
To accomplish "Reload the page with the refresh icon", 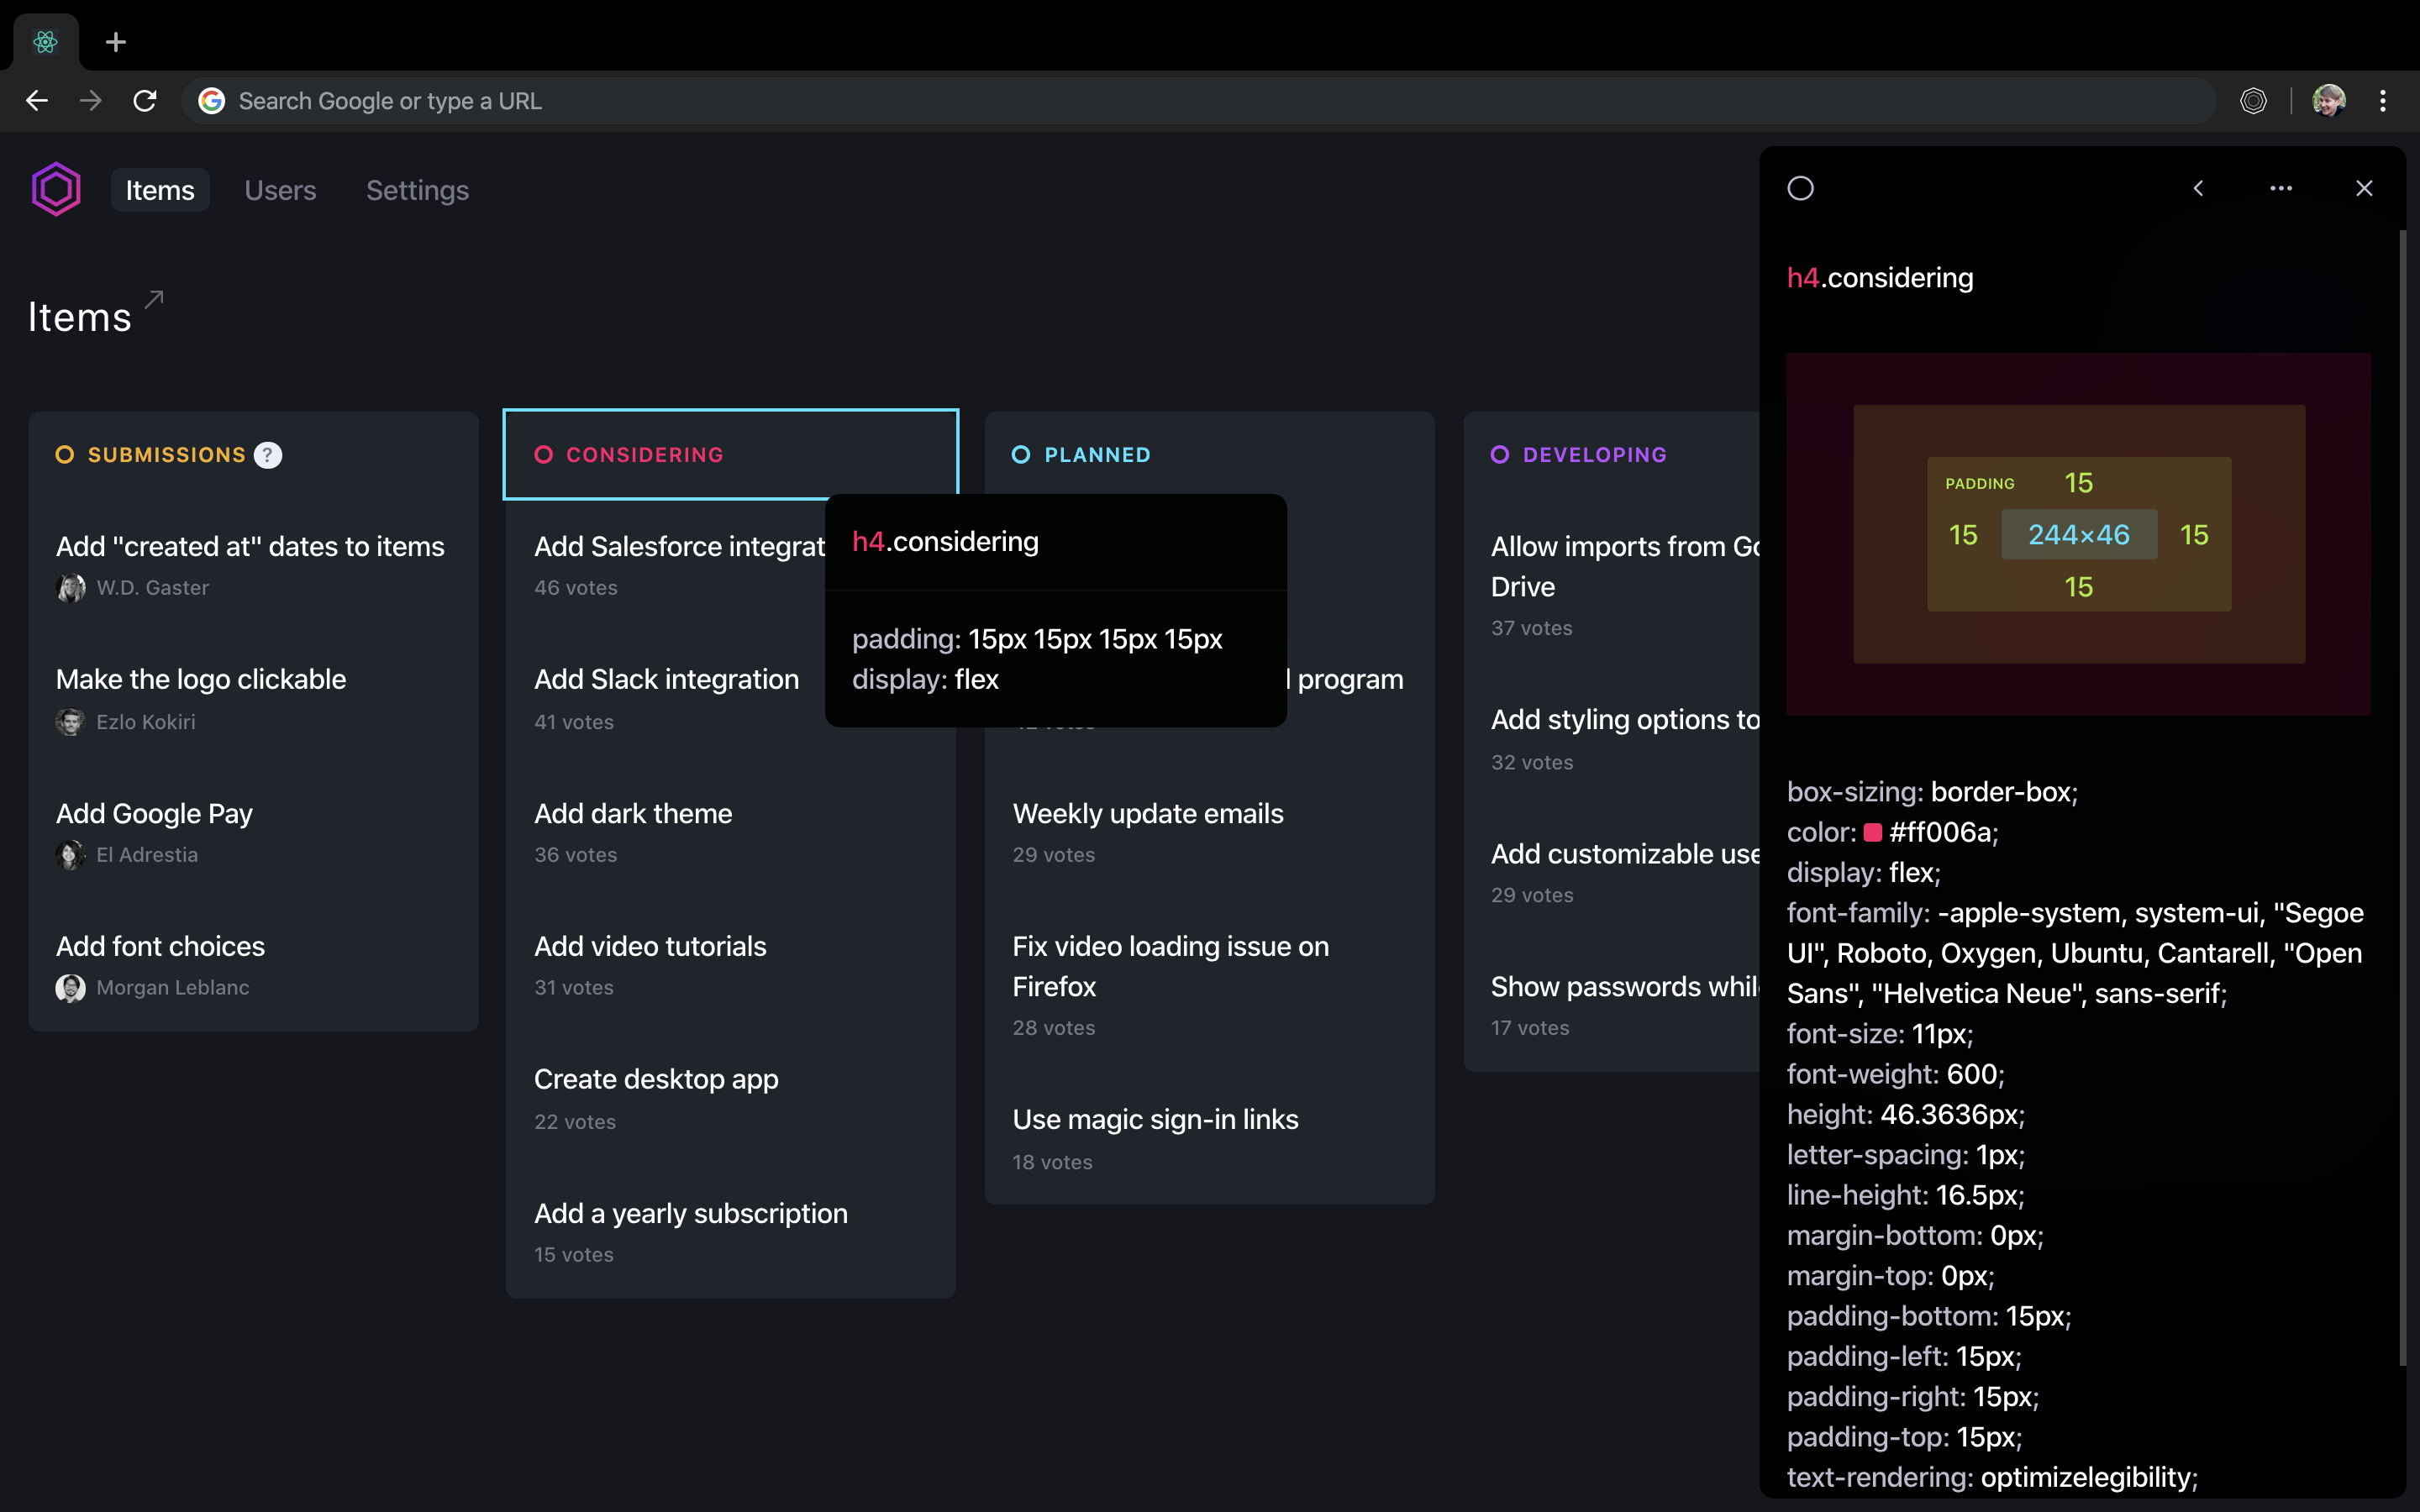I will [x=145, y=101].
